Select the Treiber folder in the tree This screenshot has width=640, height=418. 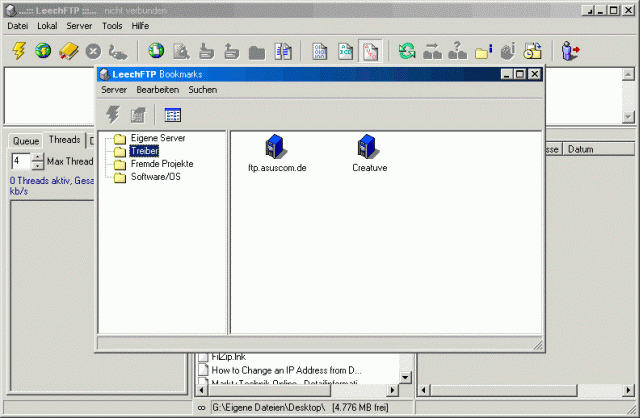144,151
